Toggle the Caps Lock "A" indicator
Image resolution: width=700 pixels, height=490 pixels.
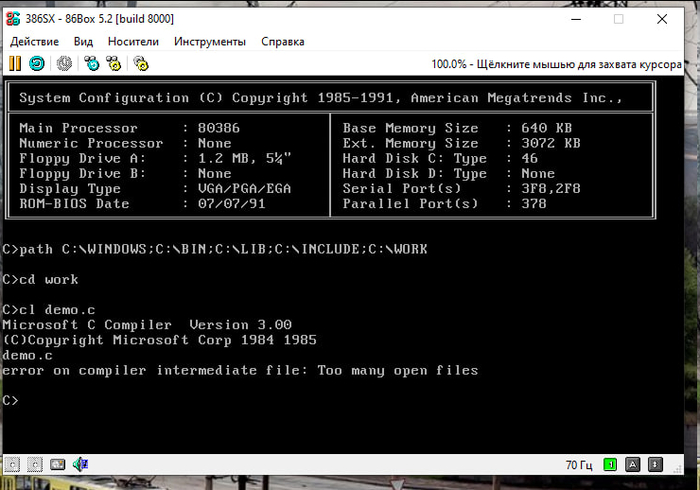click(633, 464)
